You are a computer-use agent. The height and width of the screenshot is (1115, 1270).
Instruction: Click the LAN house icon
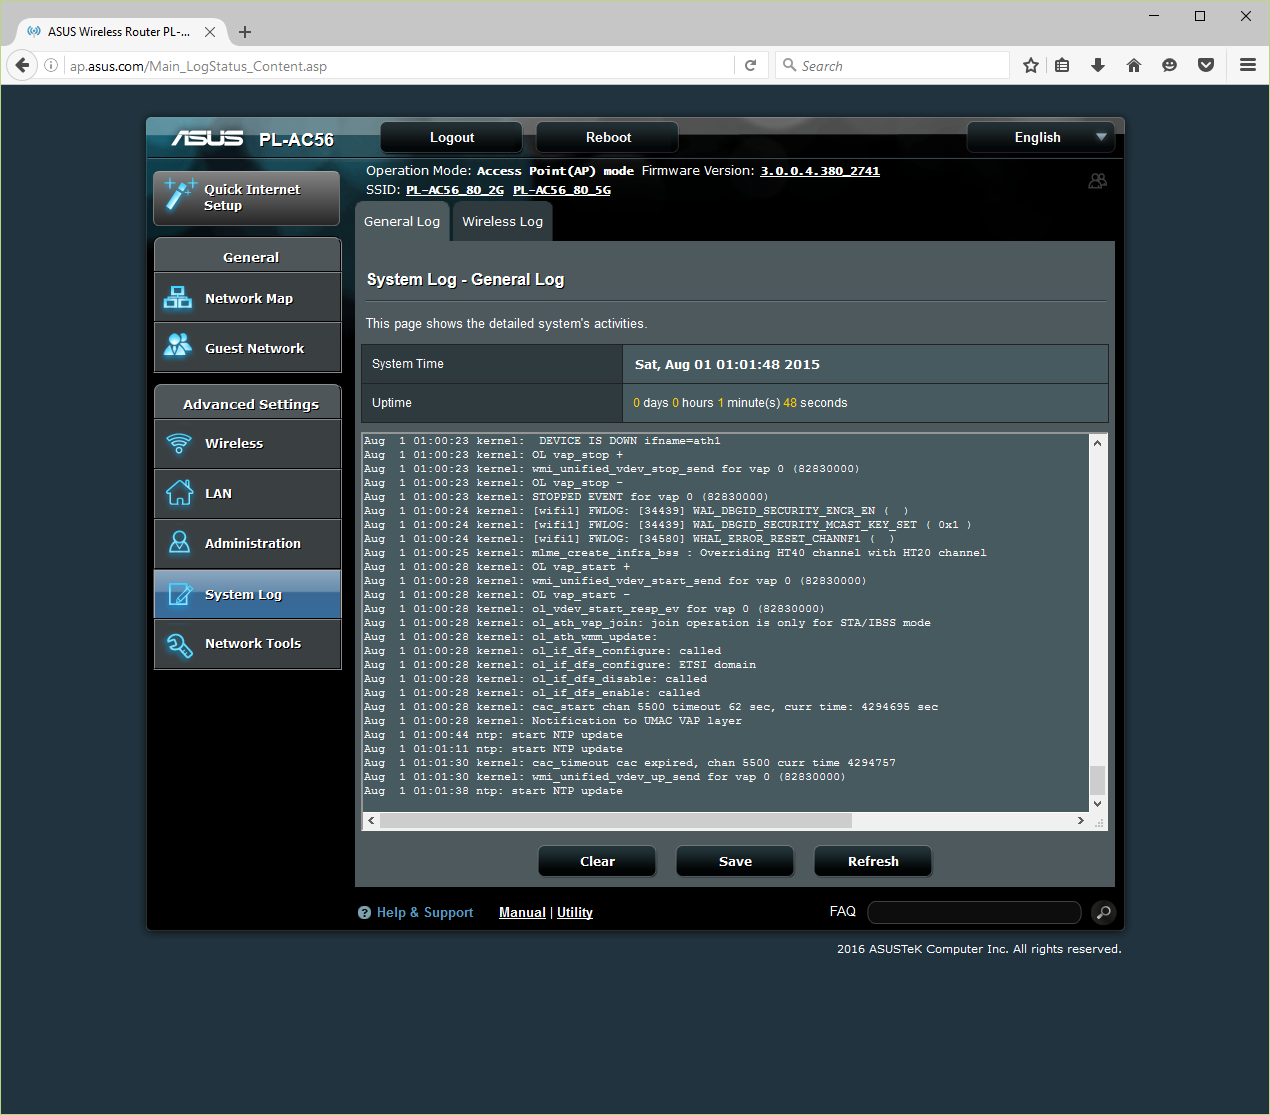click(x=179, y=493)
